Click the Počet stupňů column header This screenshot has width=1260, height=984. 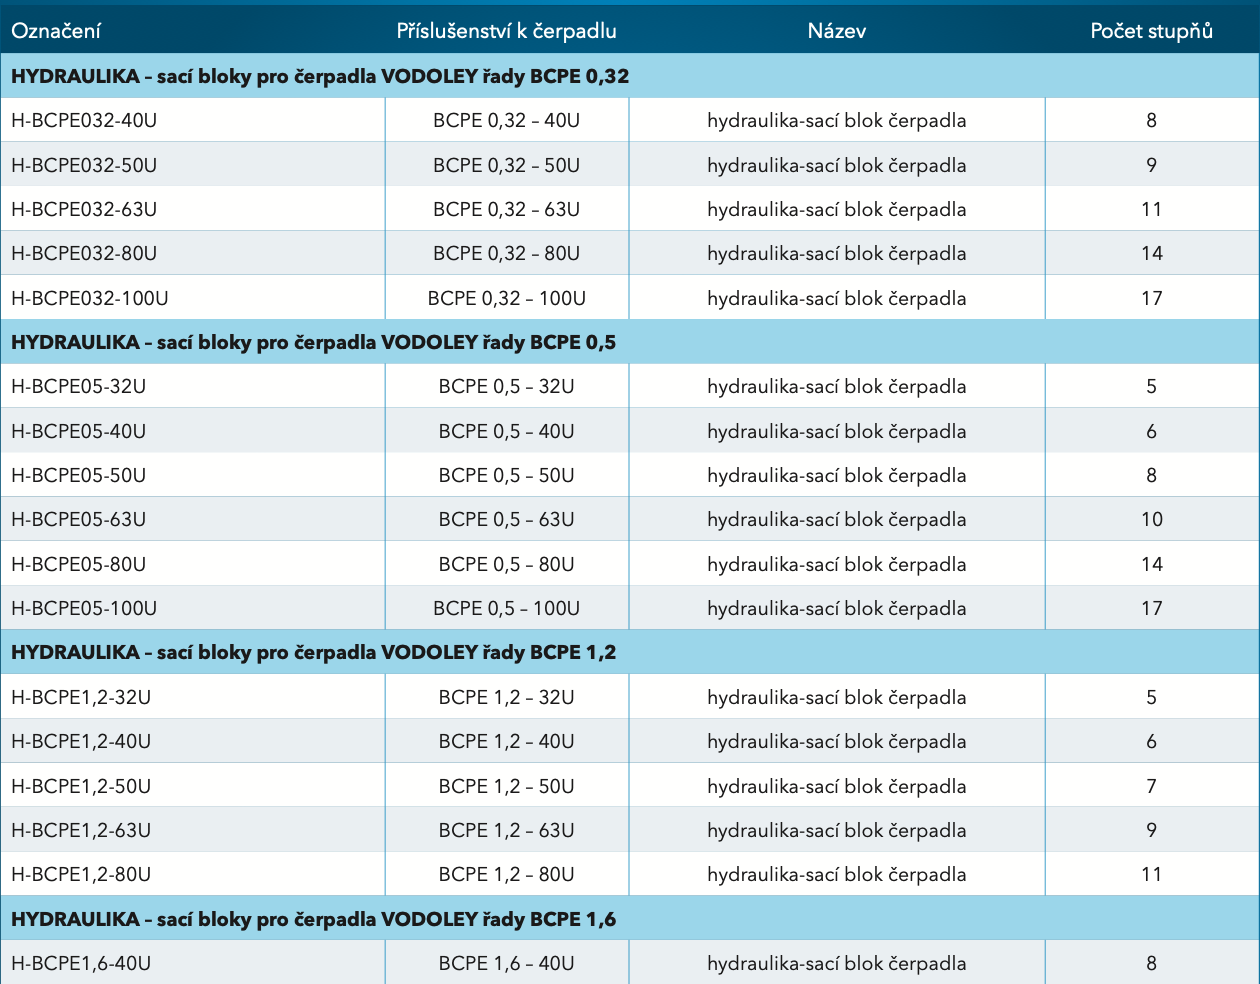click(x=1152, y=31)
